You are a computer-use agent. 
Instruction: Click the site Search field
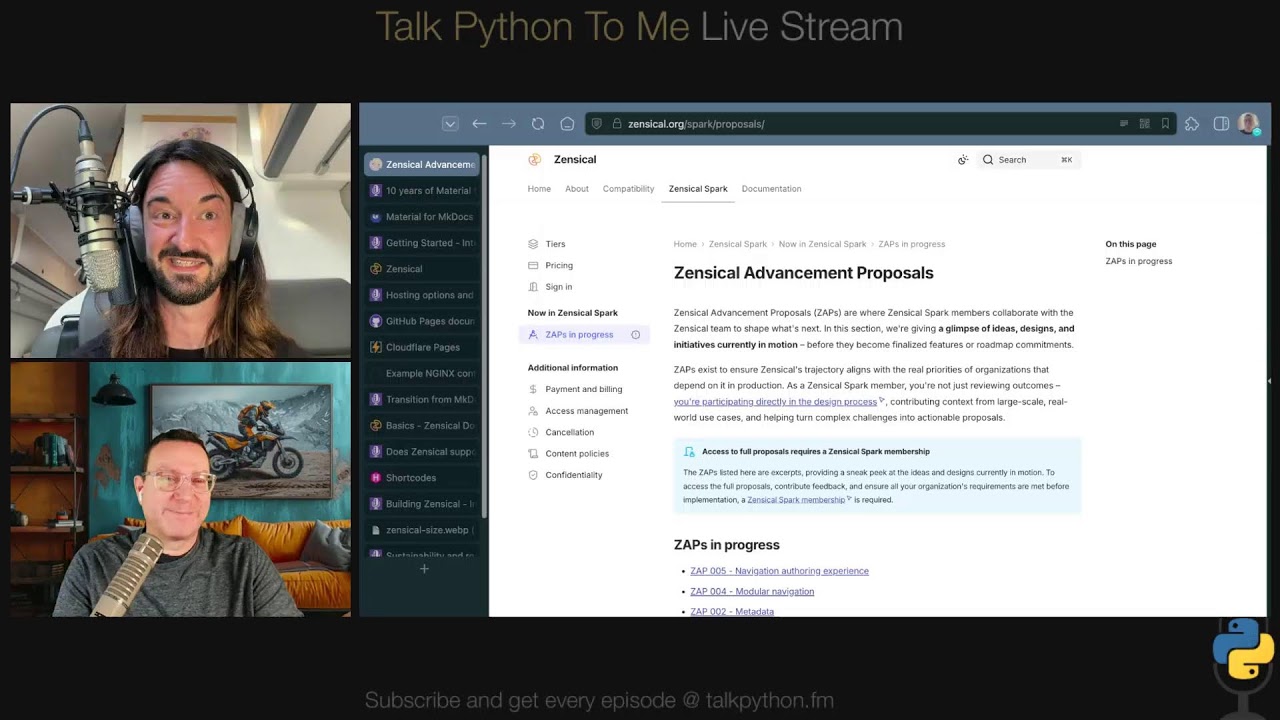pos(1028,160)
